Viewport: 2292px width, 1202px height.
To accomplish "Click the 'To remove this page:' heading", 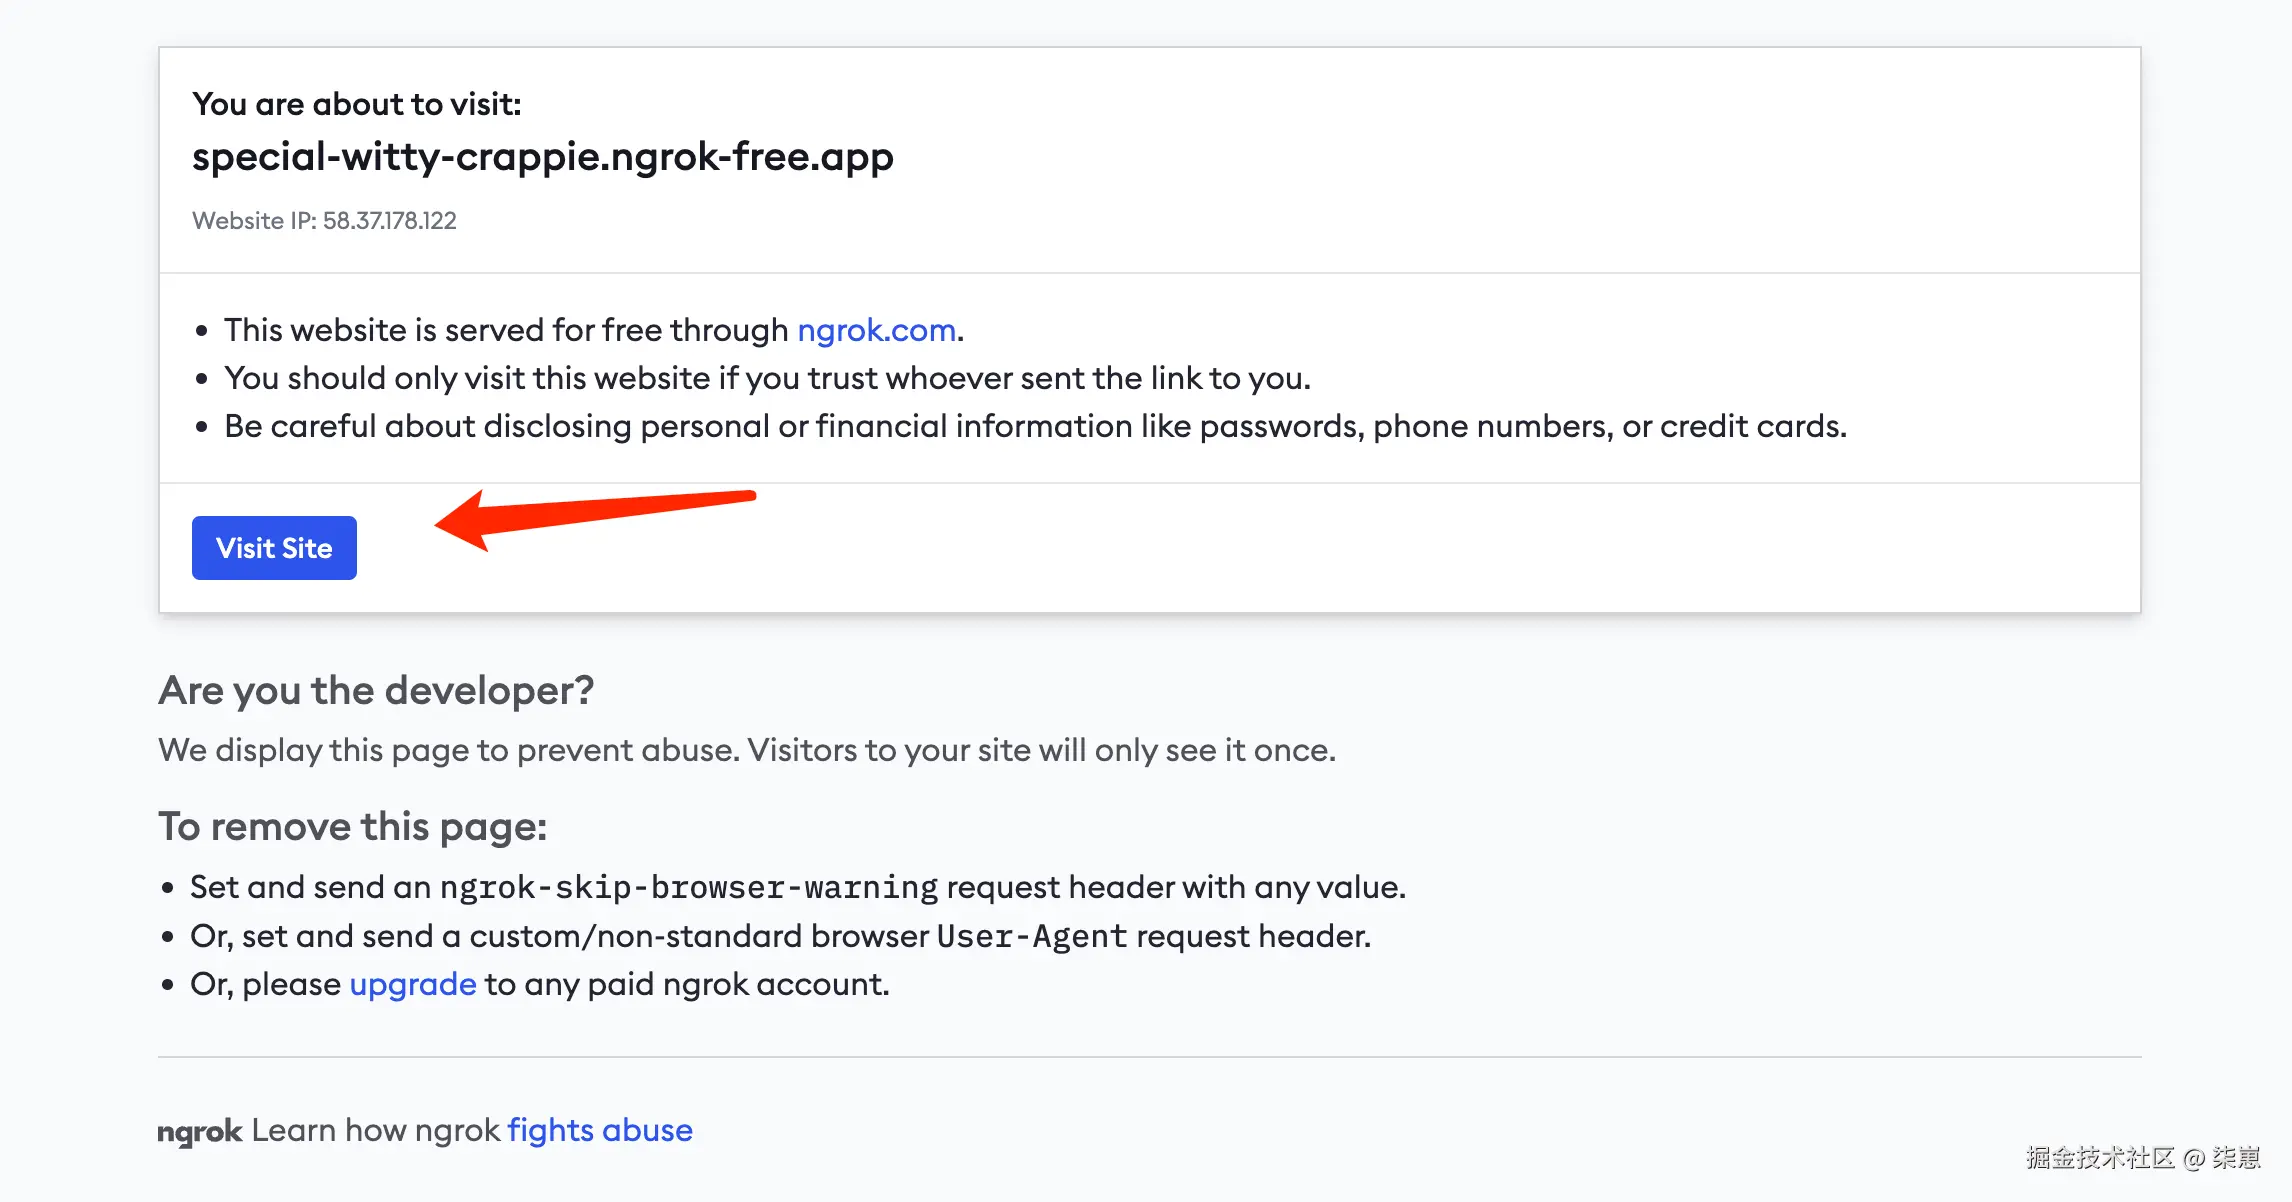I will 352,826.
